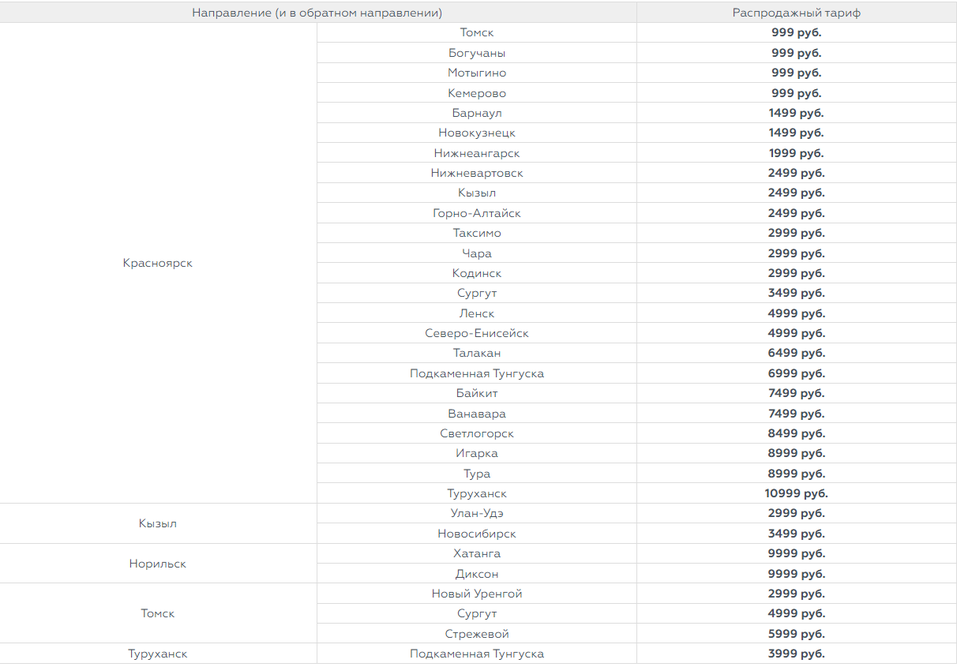Select the Диксон destination cell
The width and height of the screenshot is (957, 667).
(x=476, y=574)
